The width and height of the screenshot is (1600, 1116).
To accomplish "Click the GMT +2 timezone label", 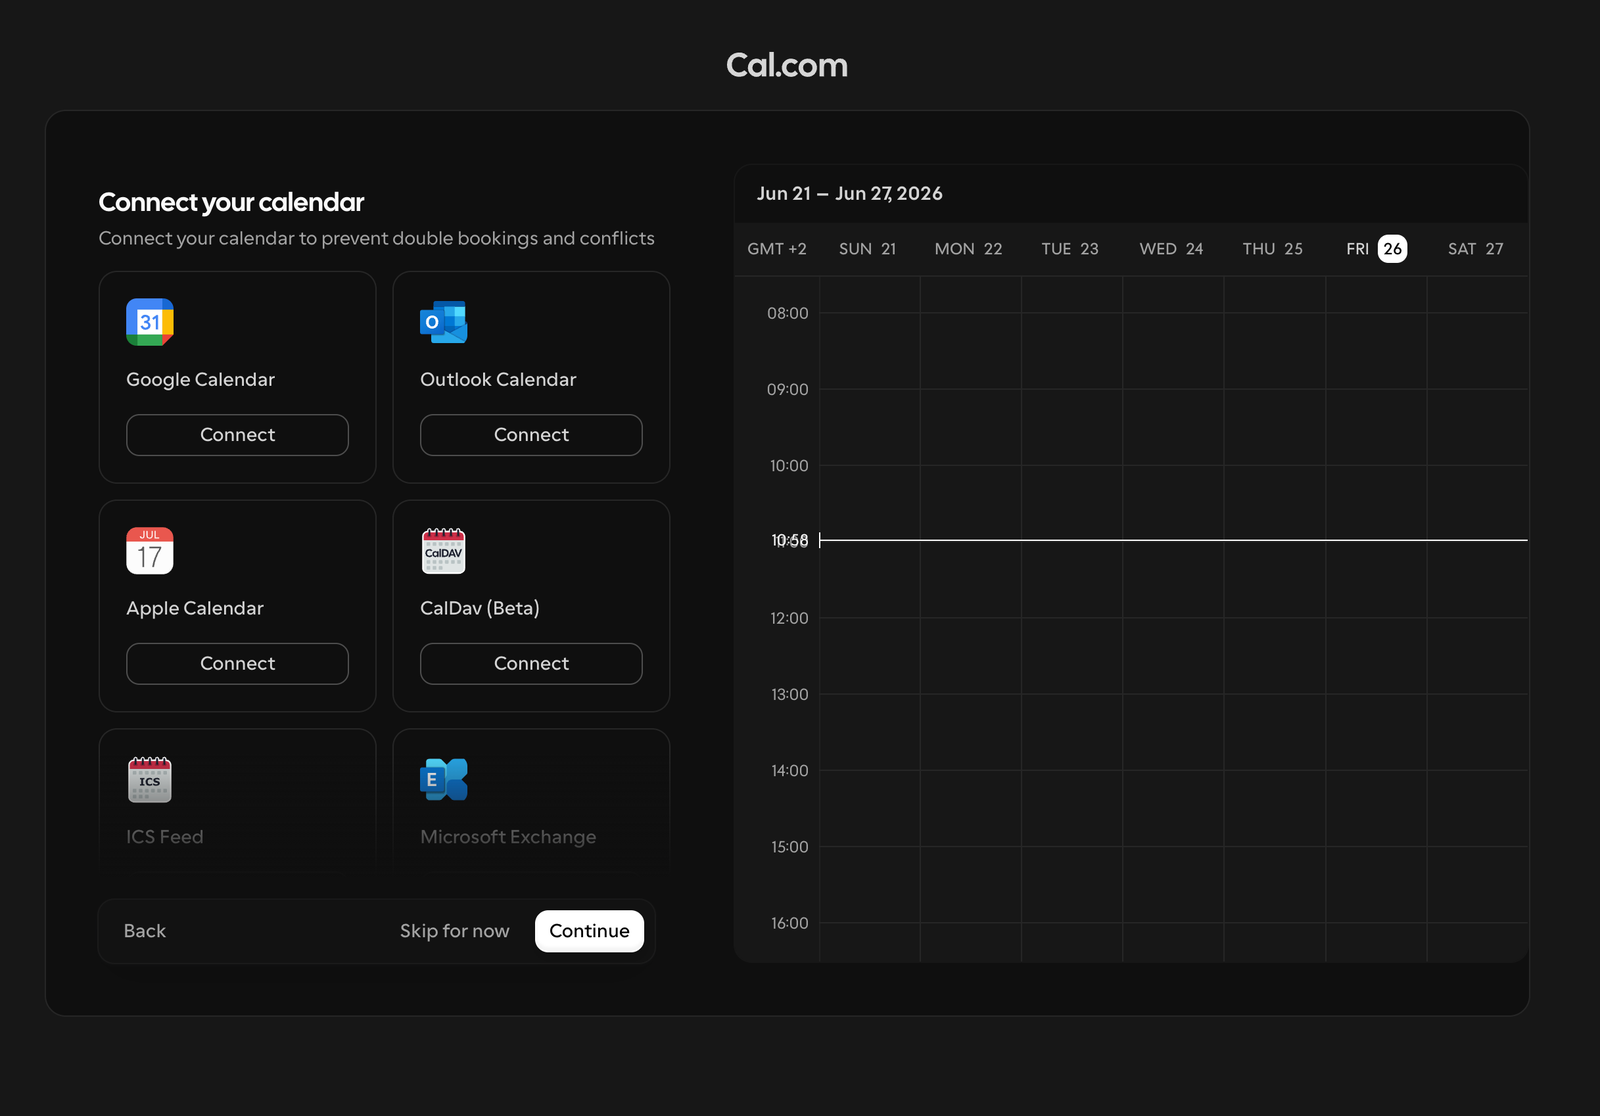I will point(777,249).
